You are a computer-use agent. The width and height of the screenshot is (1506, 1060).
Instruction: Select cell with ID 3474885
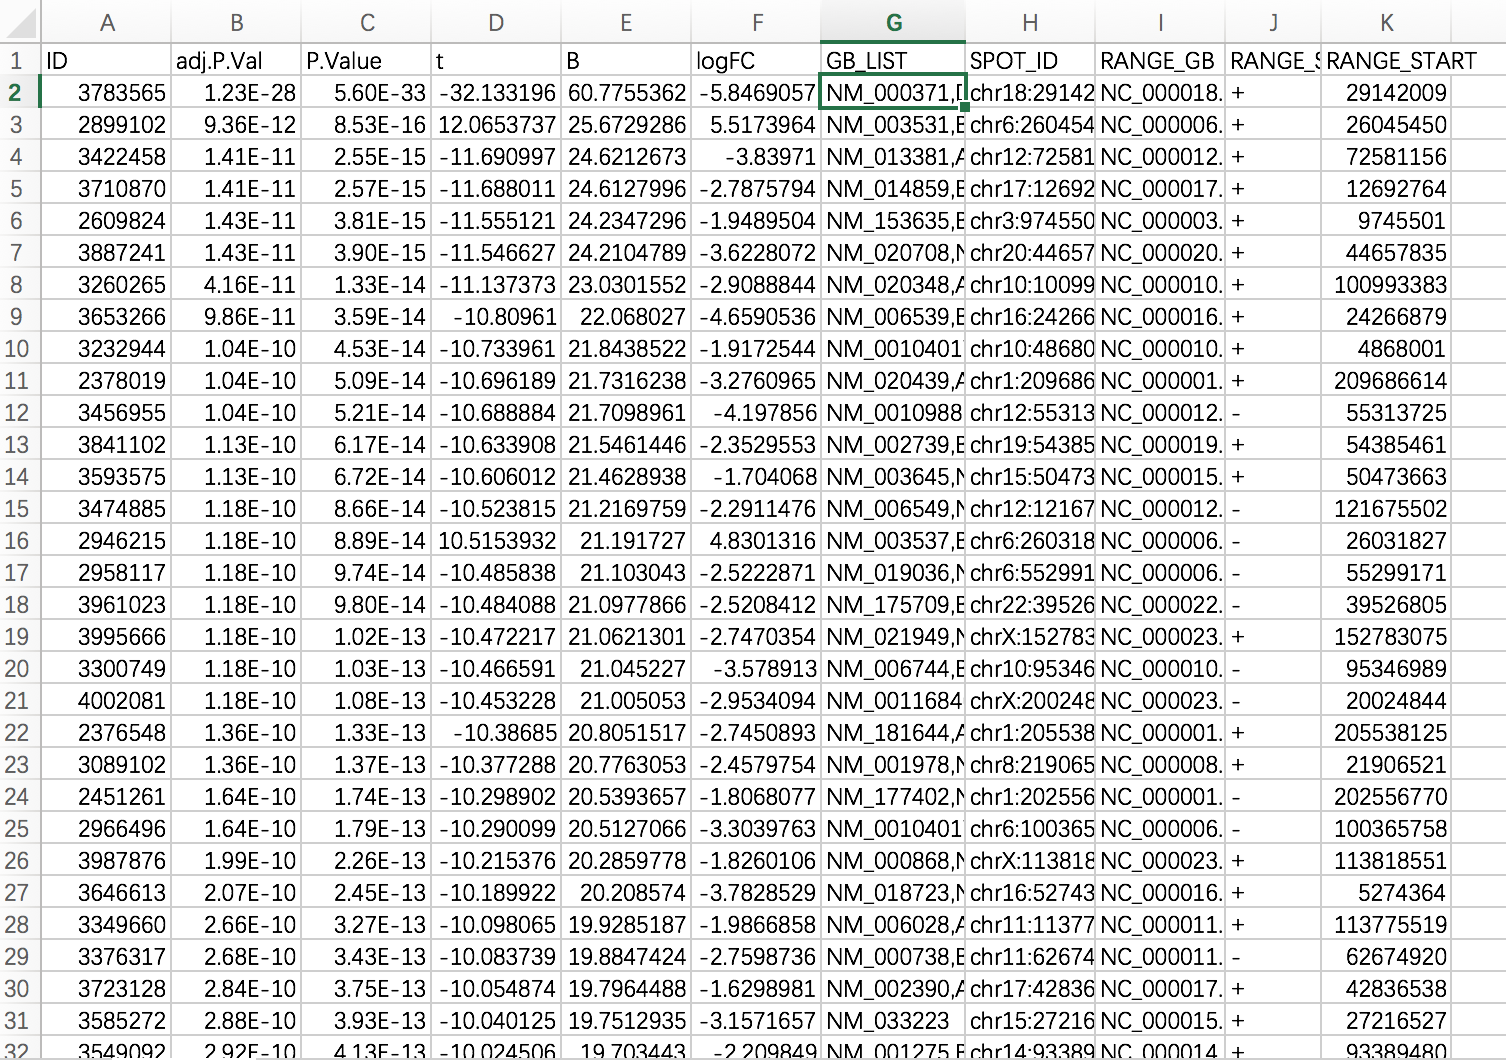106,508
